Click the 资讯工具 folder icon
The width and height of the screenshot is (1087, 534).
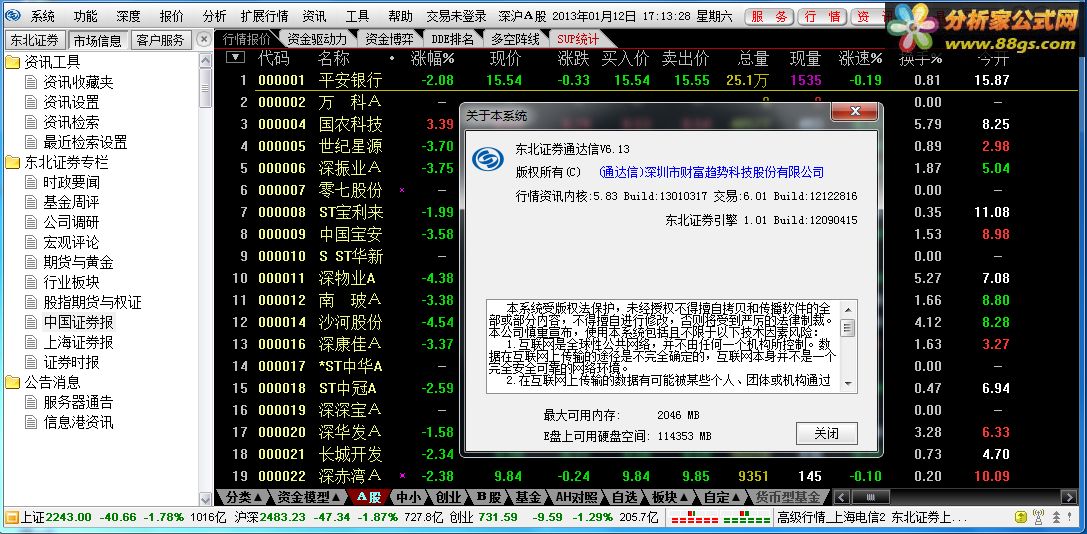[12, 63]
